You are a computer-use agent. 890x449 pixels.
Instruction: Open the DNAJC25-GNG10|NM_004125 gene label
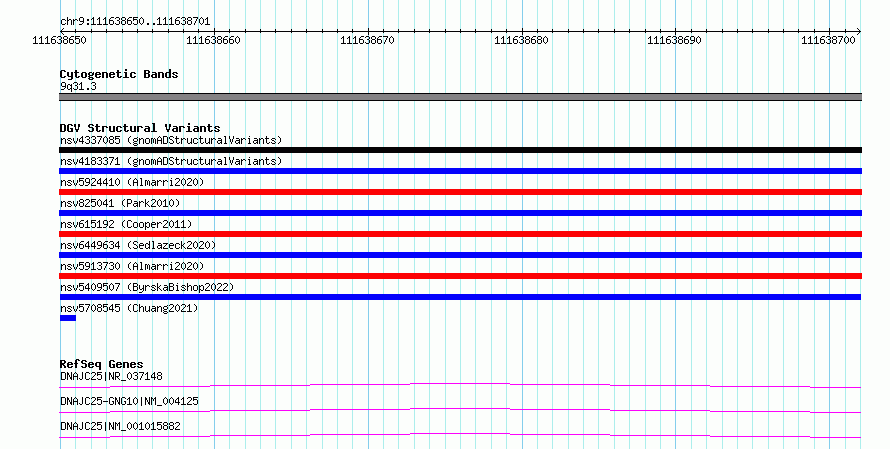[x=129, y=401]
